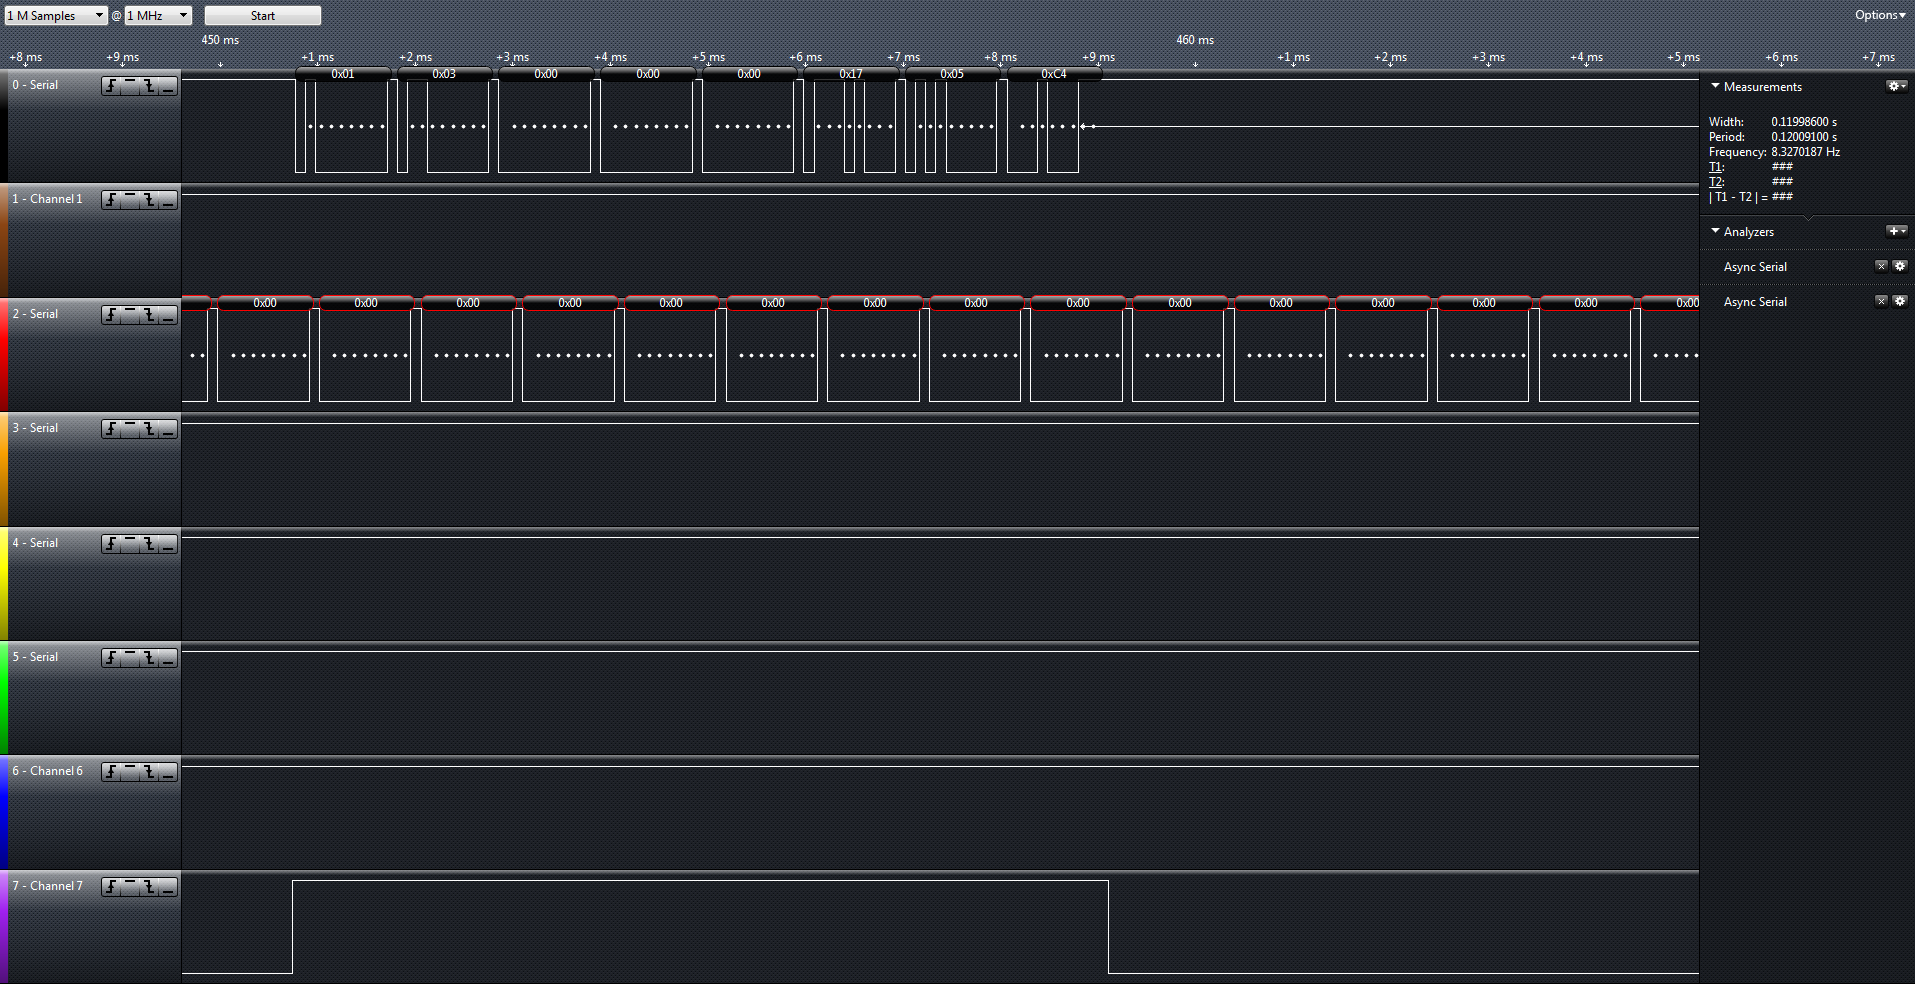Select the decoded 0x05 byte label
This screenshot has height=984, width=1915.
(x=952, y=74)
